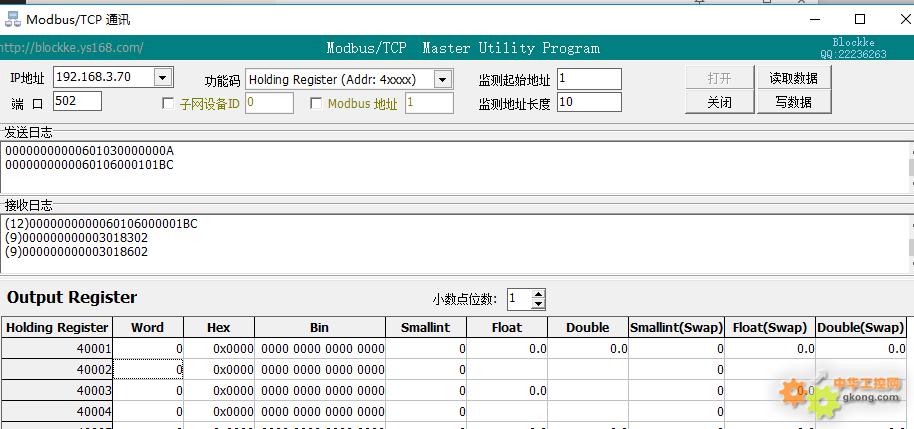Enable the 子网设备ID checkbox

pyautogui.click(x=168, y=104)
